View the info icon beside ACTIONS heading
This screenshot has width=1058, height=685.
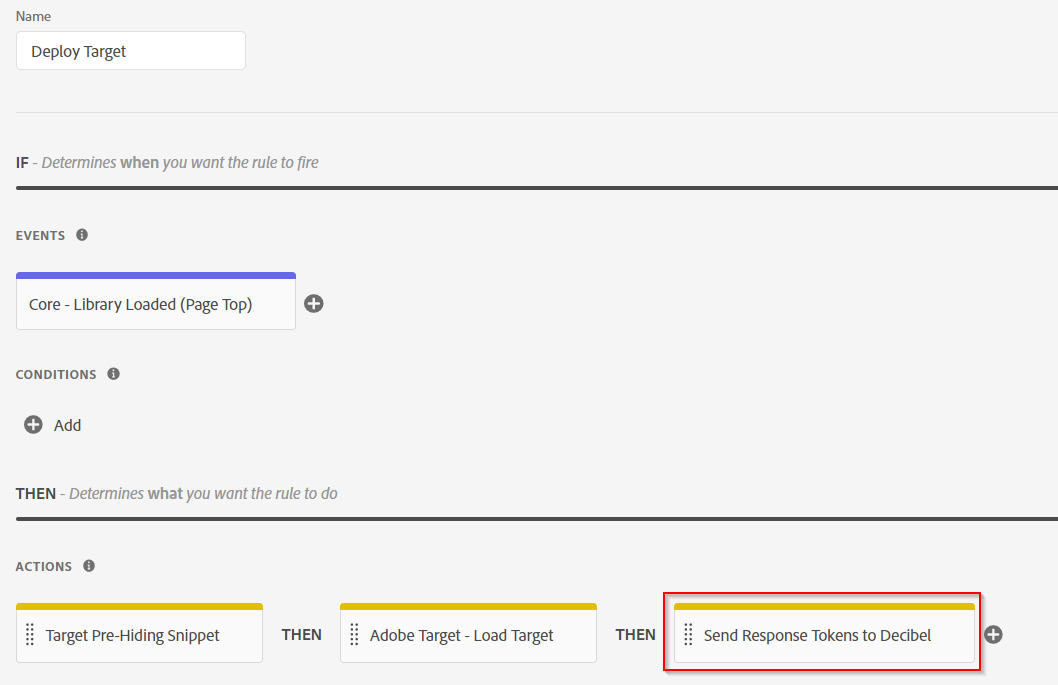coord(88,565)
